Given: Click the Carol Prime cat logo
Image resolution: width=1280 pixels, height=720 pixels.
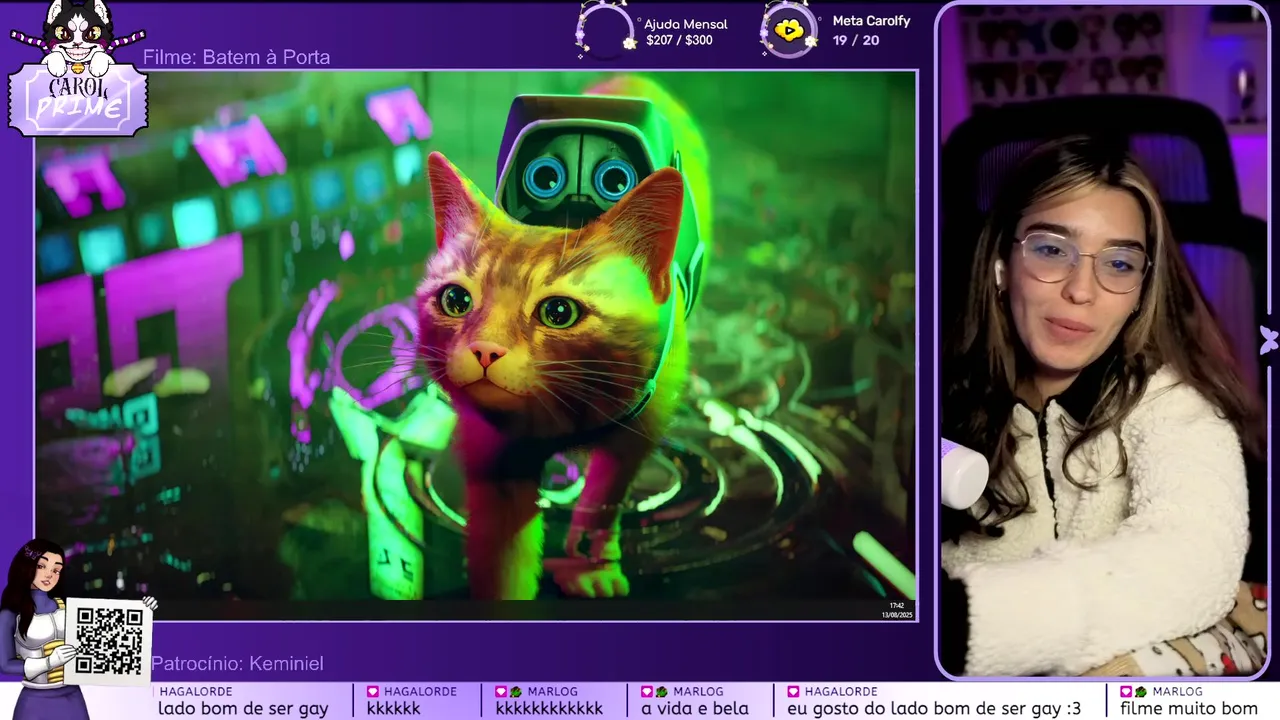Looking at the screenshot, I should click(x=78, y=68).
